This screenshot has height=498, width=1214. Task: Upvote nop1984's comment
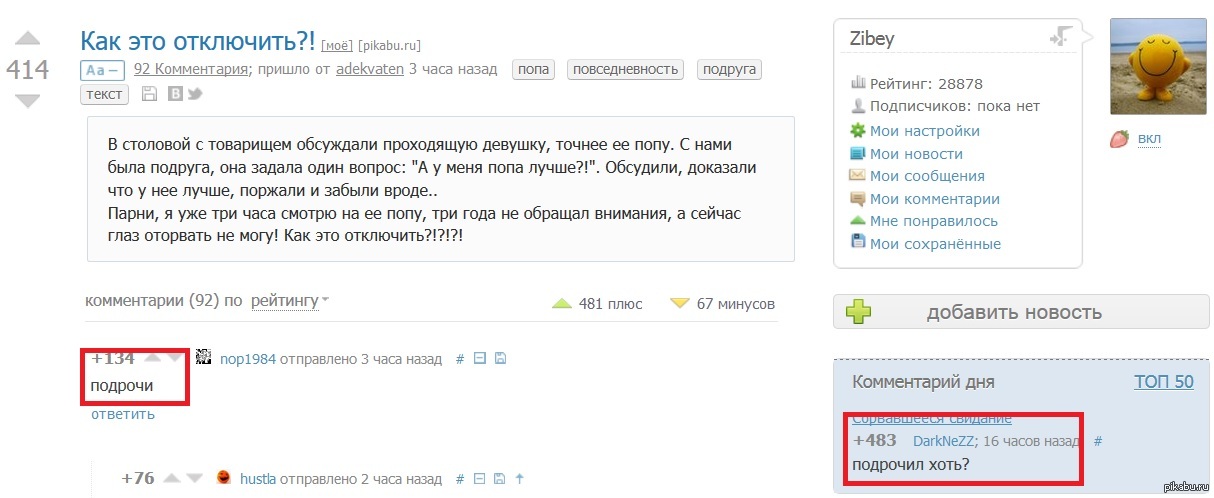(x=153, y=357)
